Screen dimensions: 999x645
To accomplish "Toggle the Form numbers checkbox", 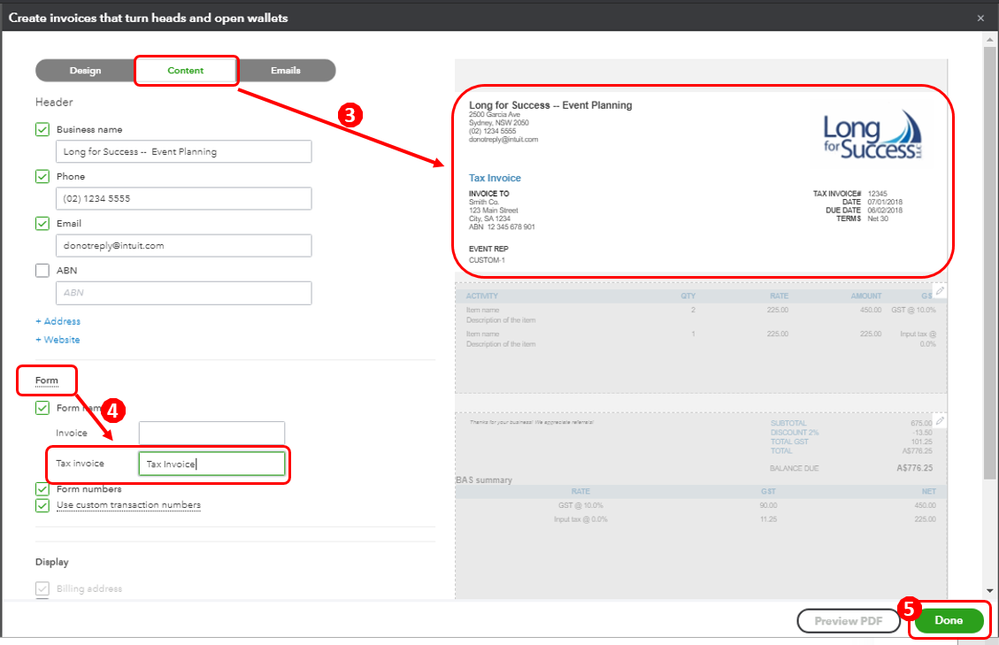I will (x=42, y=489).
